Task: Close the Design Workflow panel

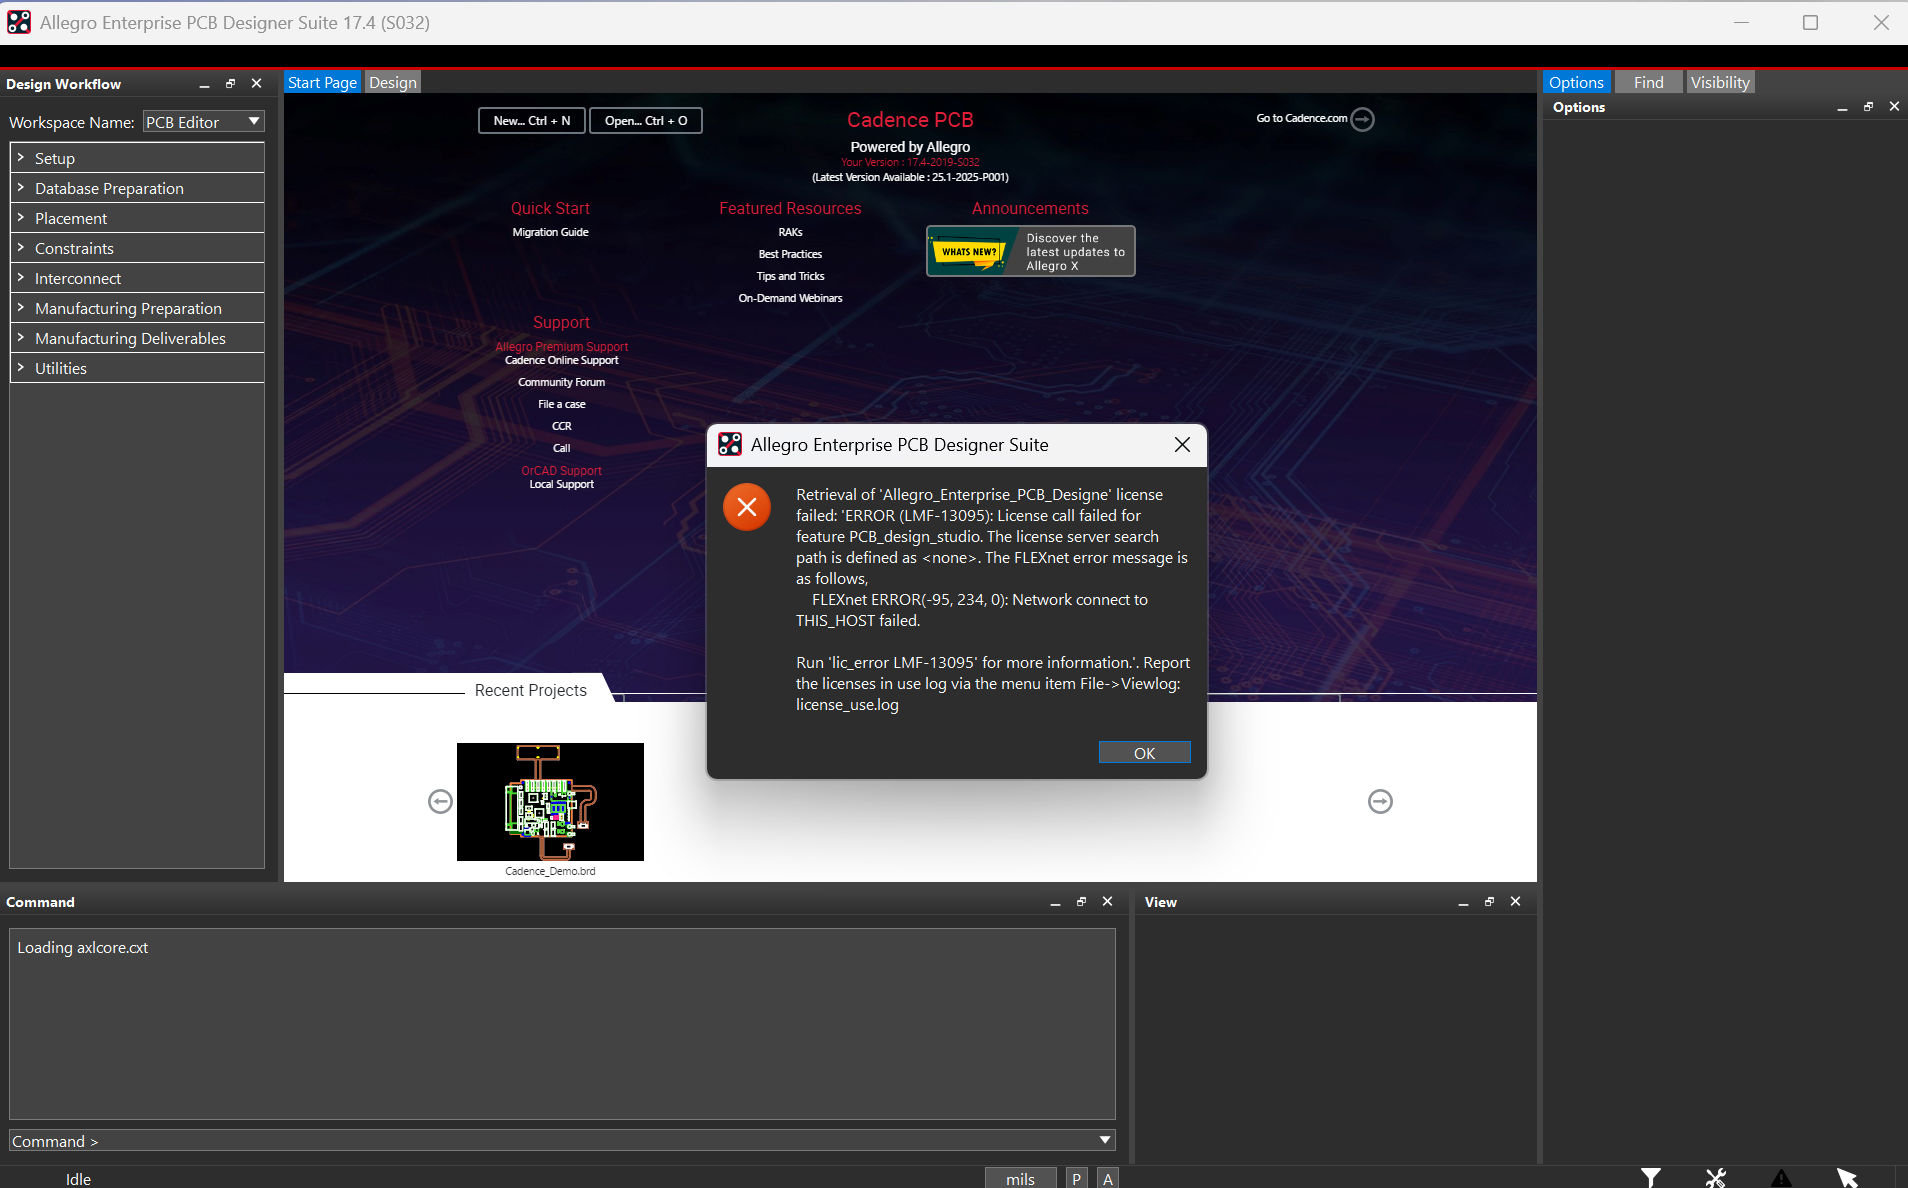Action: (x=256, y=84)
